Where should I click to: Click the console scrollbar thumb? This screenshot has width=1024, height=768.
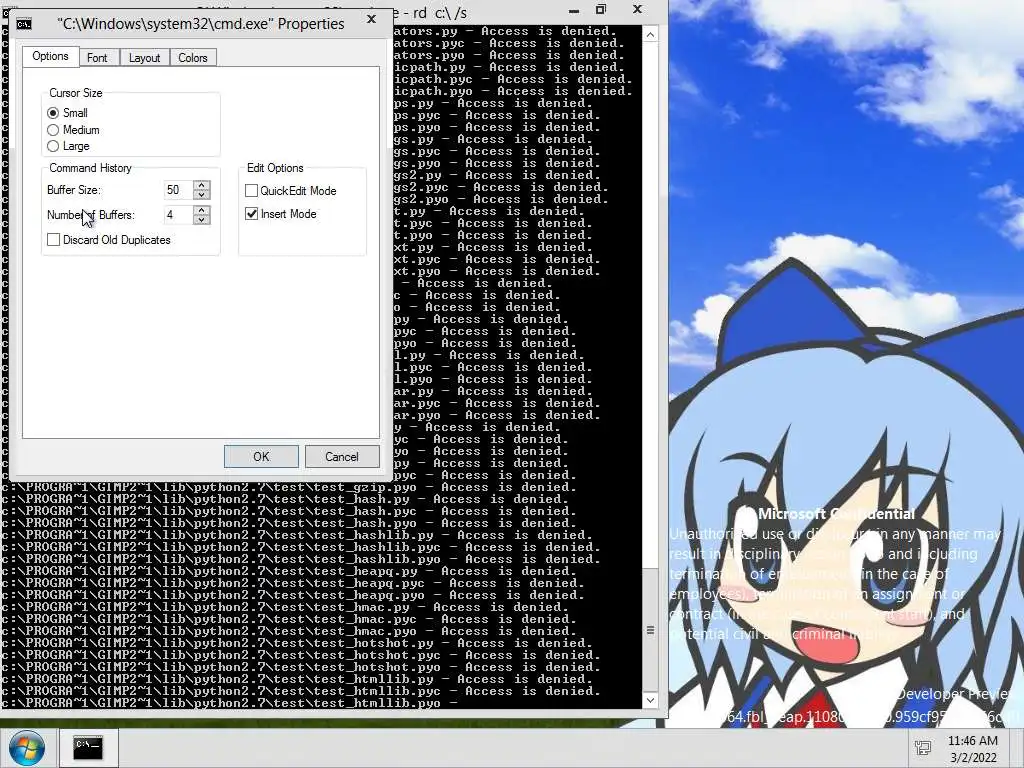650,630
